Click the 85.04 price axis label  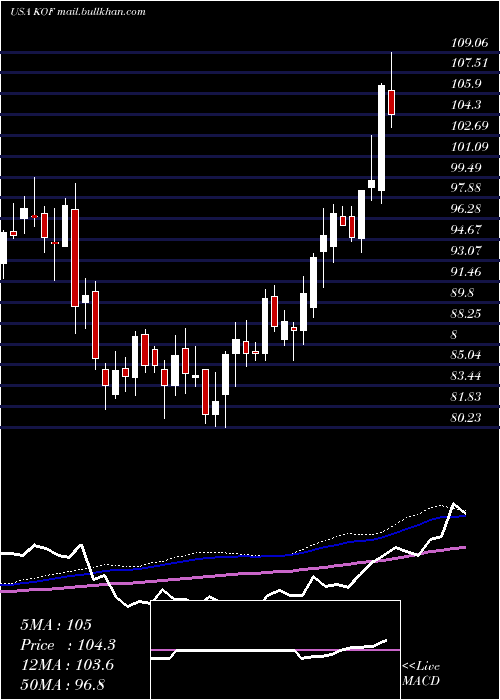pyautogui.click(x=466, y=355)
